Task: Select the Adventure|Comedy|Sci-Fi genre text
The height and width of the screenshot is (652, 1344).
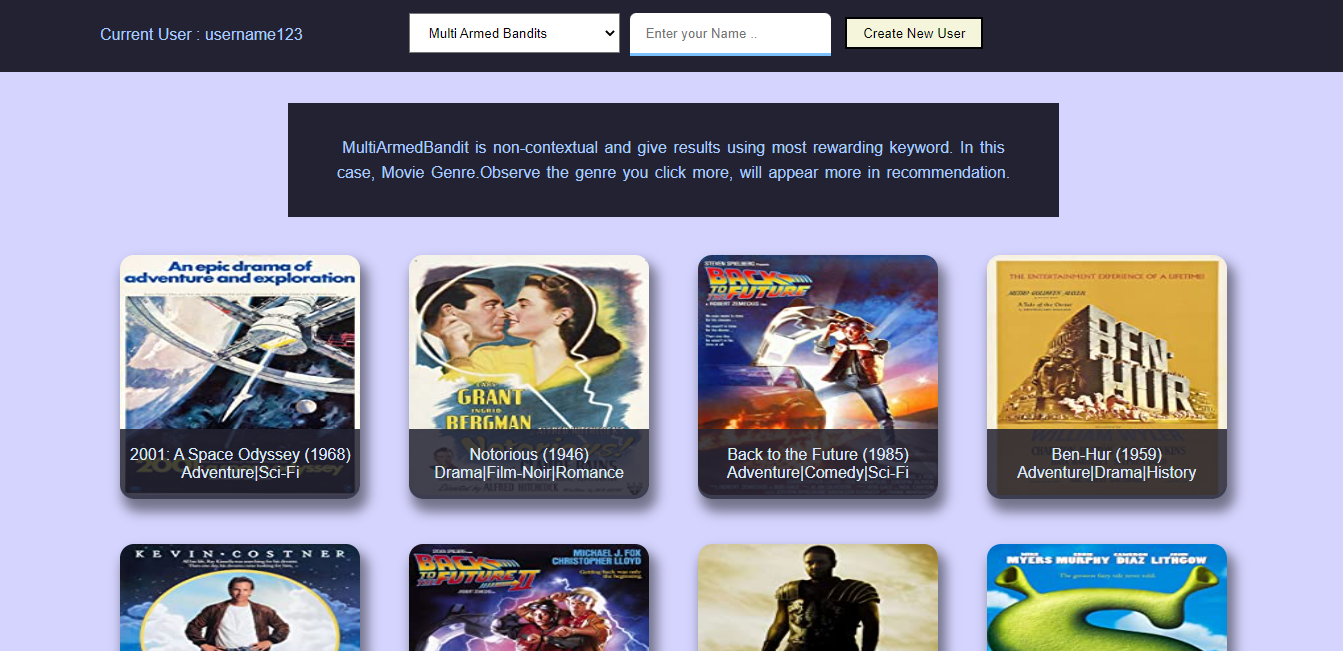Action: [x=818, y=473]
